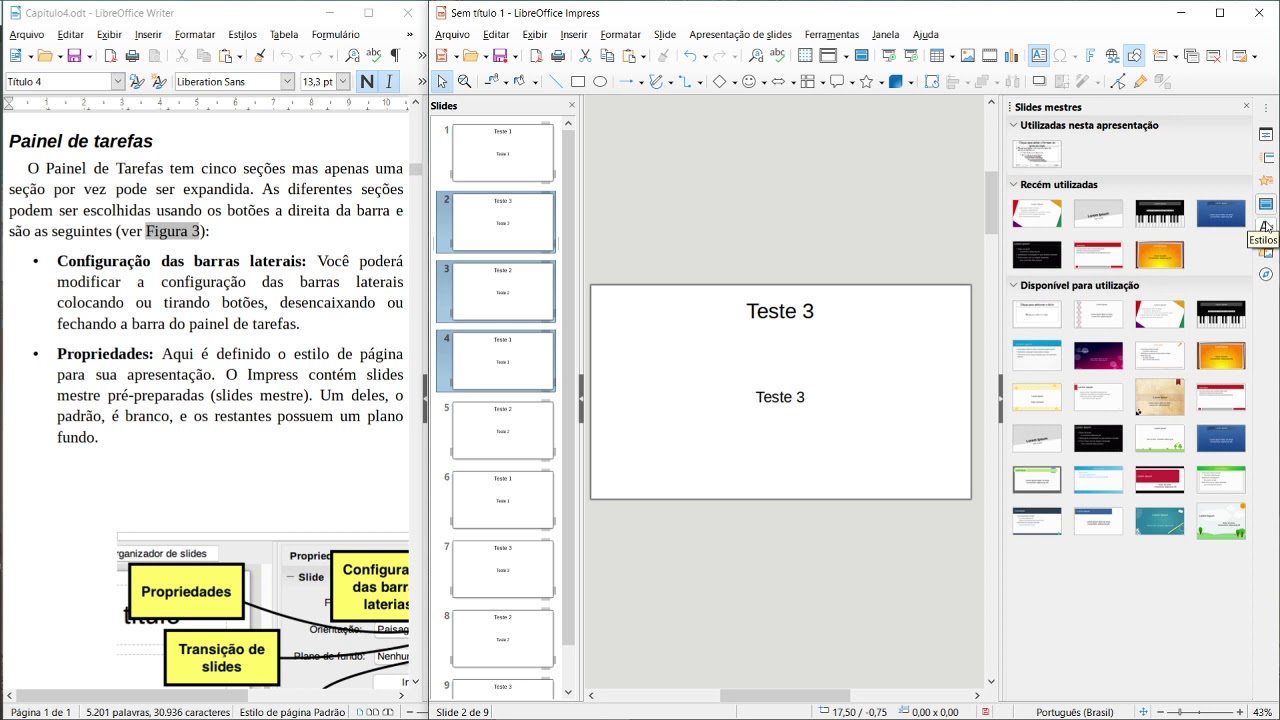Viewport: 1280px width, 720px height.
Task: Open Apresentação de slides menu
Action: point(740,34)
